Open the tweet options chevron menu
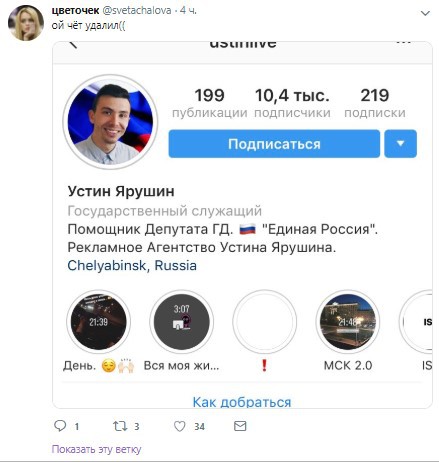Screen dimensions: 439x462 425,13
